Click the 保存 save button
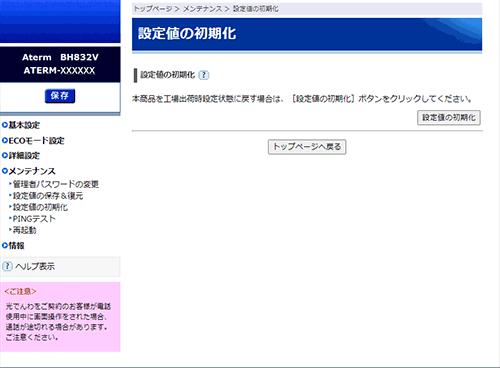 (60, 96)
